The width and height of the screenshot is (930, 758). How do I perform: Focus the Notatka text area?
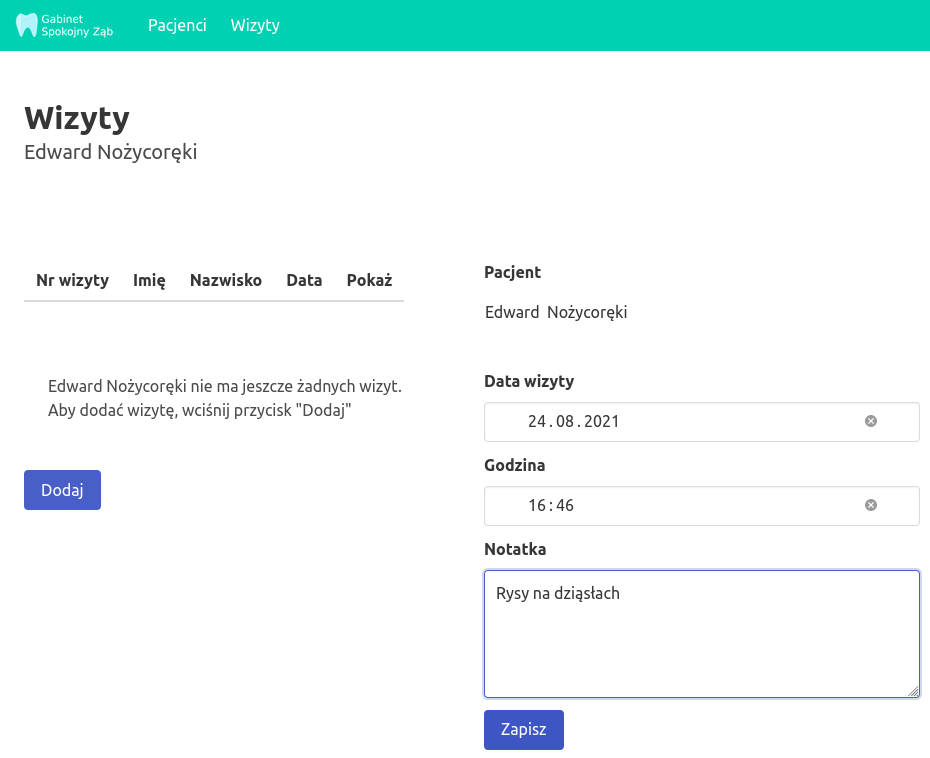click(x=700, y=640)
